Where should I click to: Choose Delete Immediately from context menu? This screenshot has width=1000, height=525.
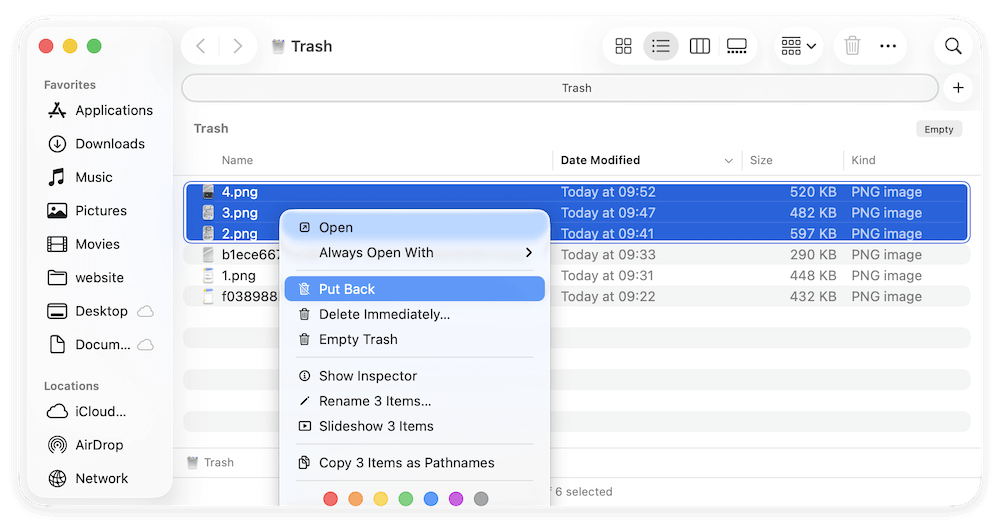pyautogui.click(x=415, y=314)
